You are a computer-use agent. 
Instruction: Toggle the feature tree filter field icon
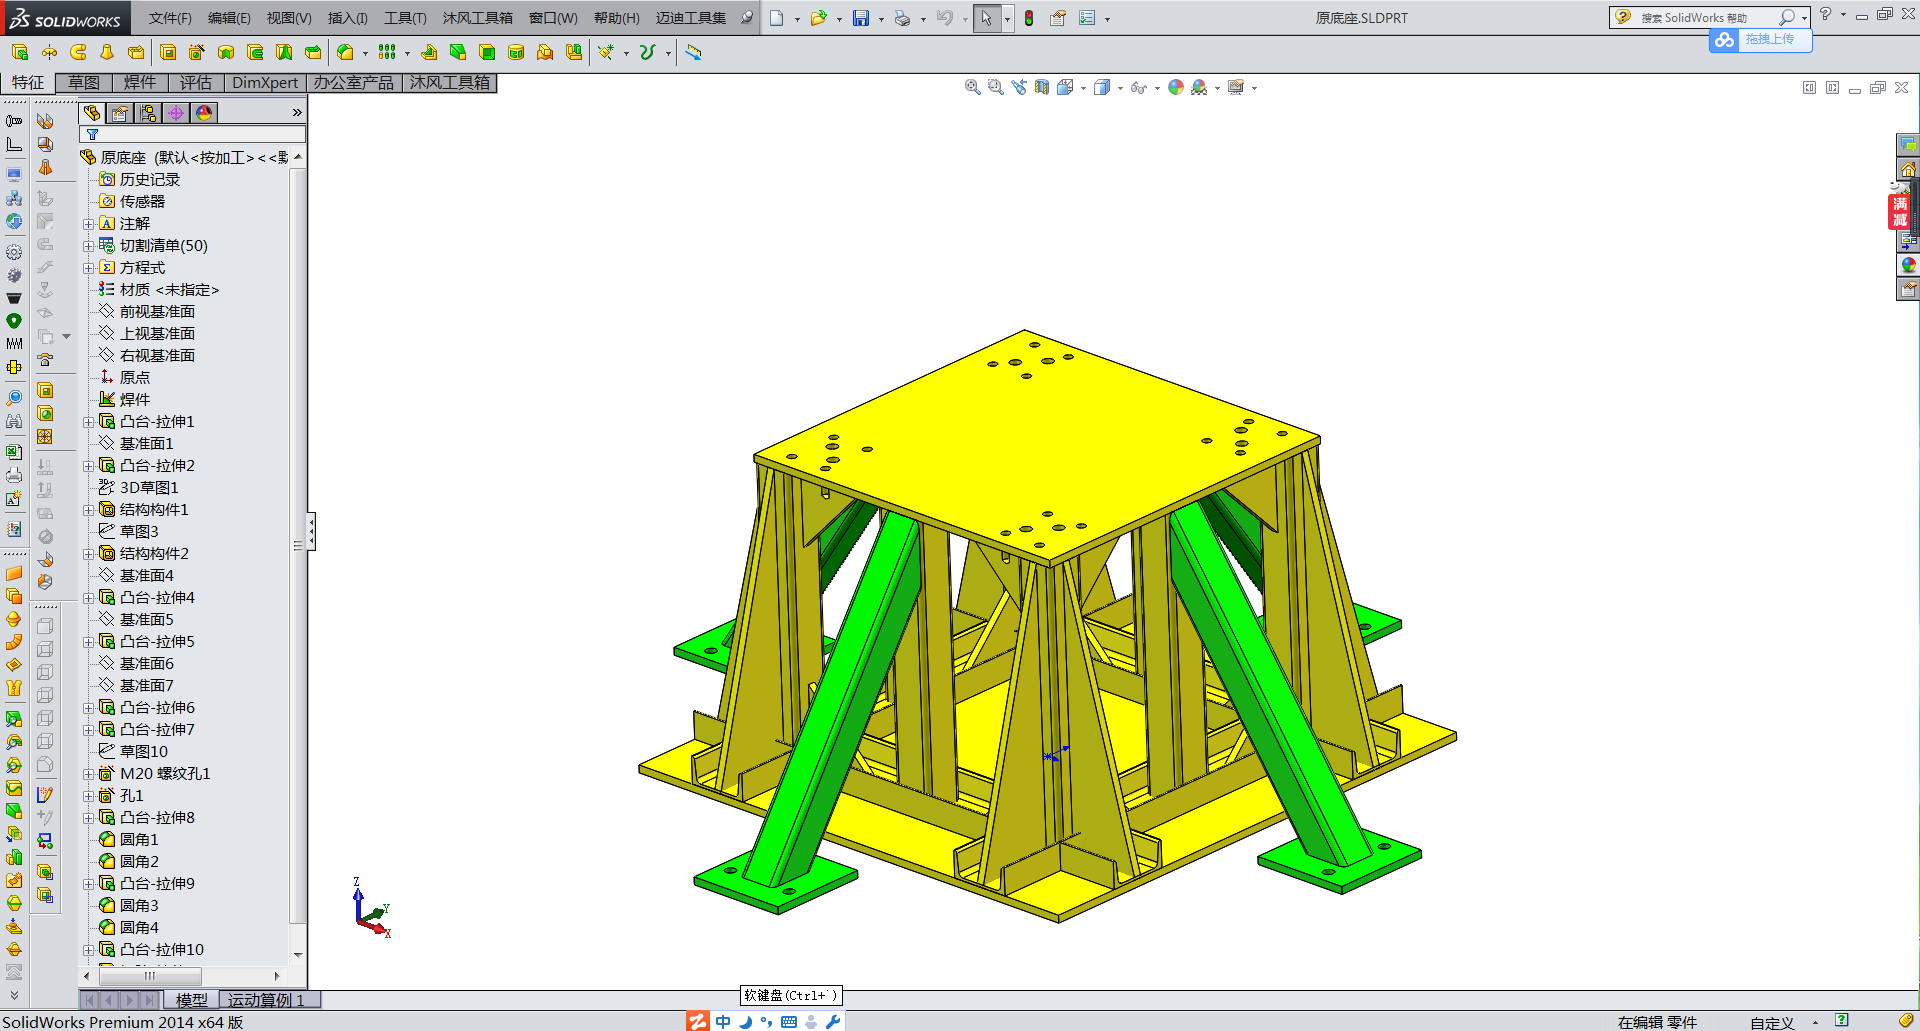pyautogui.click(x=92, y=135)
